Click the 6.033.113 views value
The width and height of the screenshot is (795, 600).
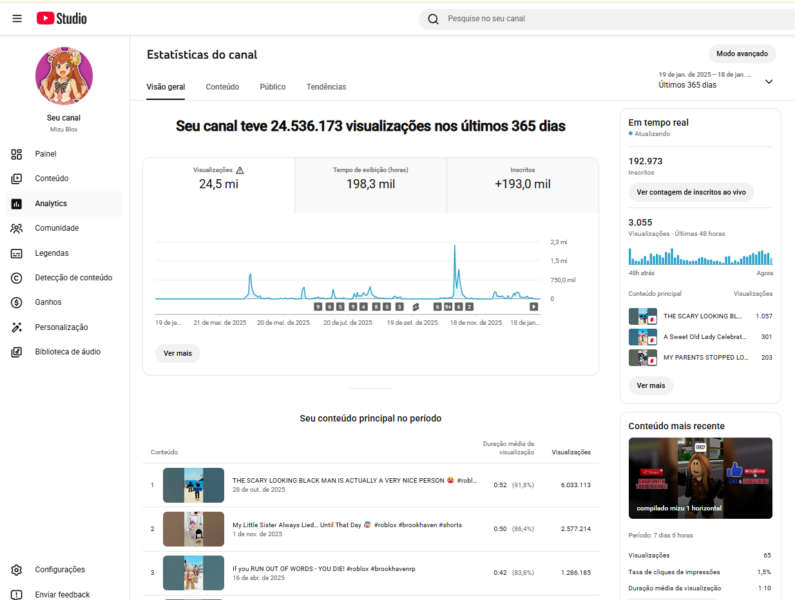[575, 485]
